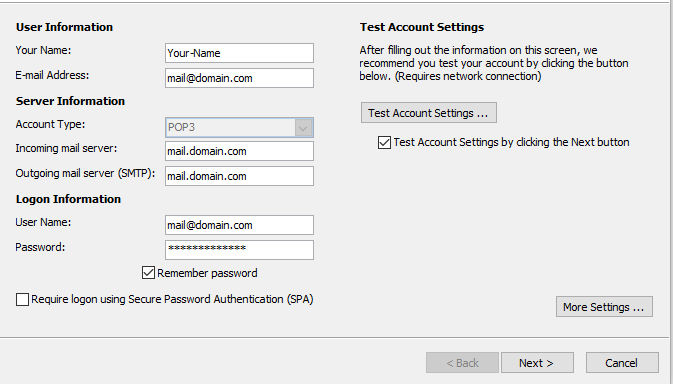Enable Require logon using SPA checkbox
This screenshot has height=384, width=673.
(22, 299)
